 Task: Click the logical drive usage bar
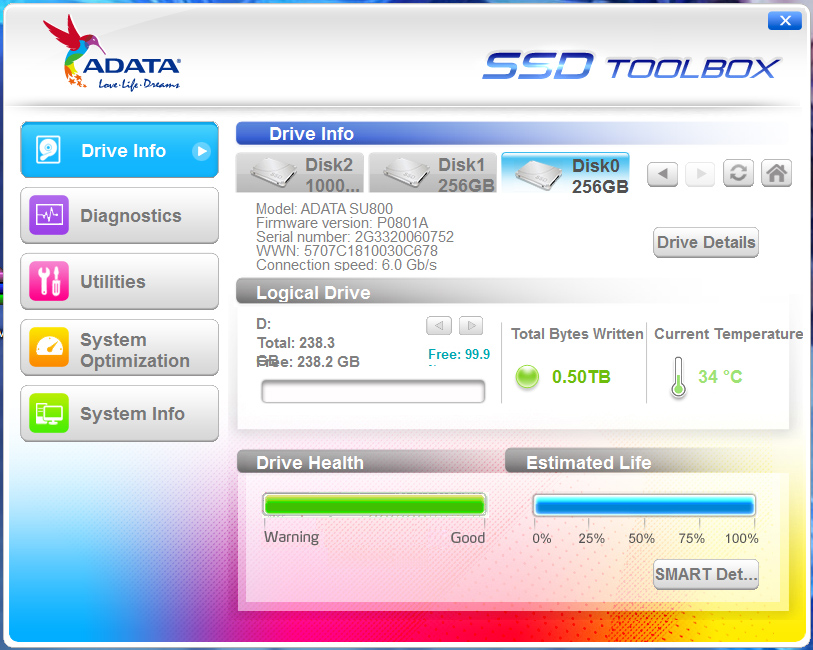[373, 391]
